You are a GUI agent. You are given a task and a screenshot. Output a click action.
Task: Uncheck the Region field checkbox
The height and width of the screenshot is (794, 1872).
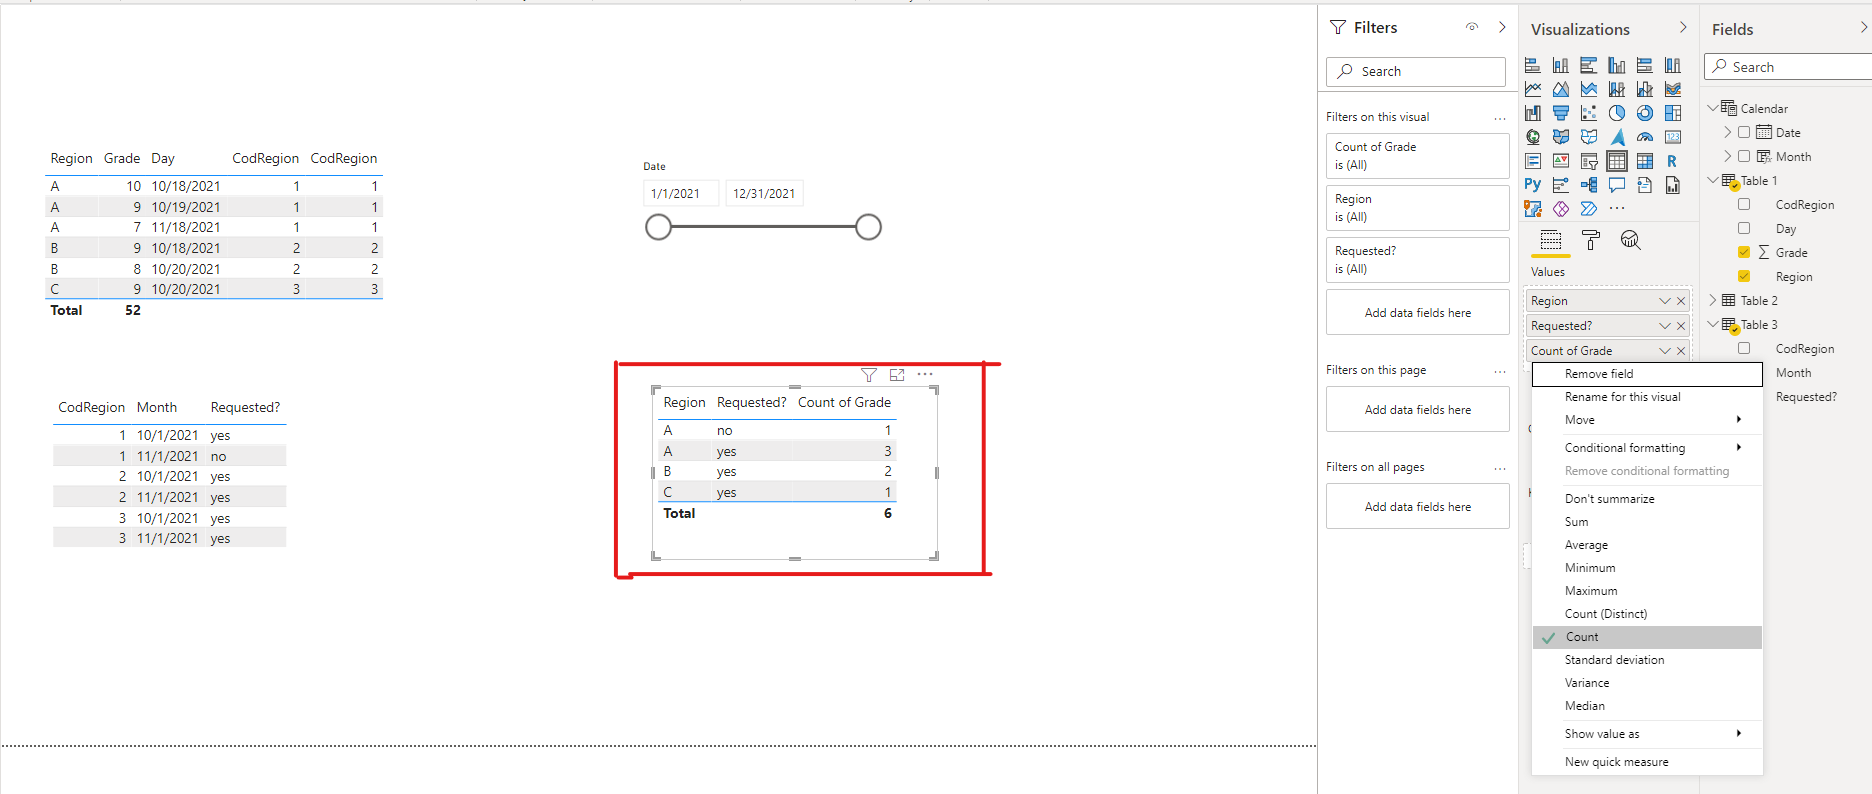[x=1744, y=276]
